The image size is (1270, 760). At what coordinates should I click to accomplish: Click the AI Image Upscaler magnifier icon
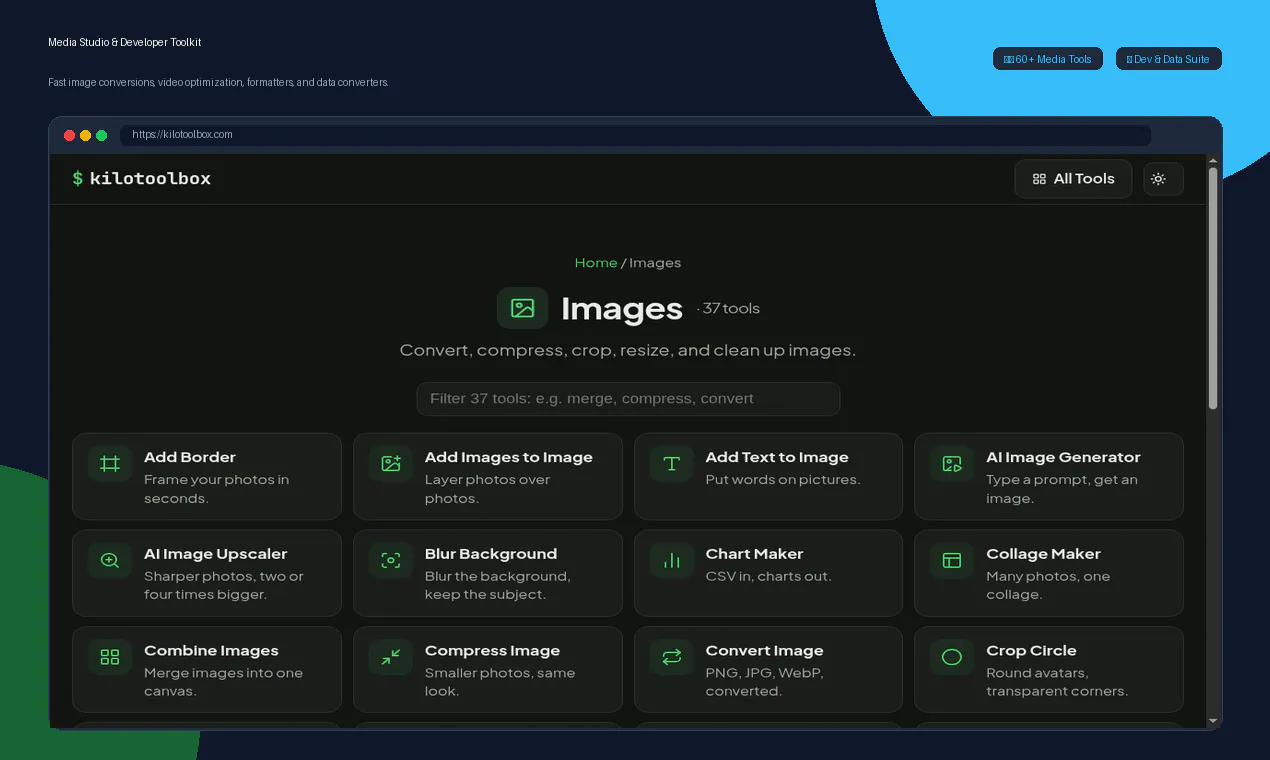(110, 561)
